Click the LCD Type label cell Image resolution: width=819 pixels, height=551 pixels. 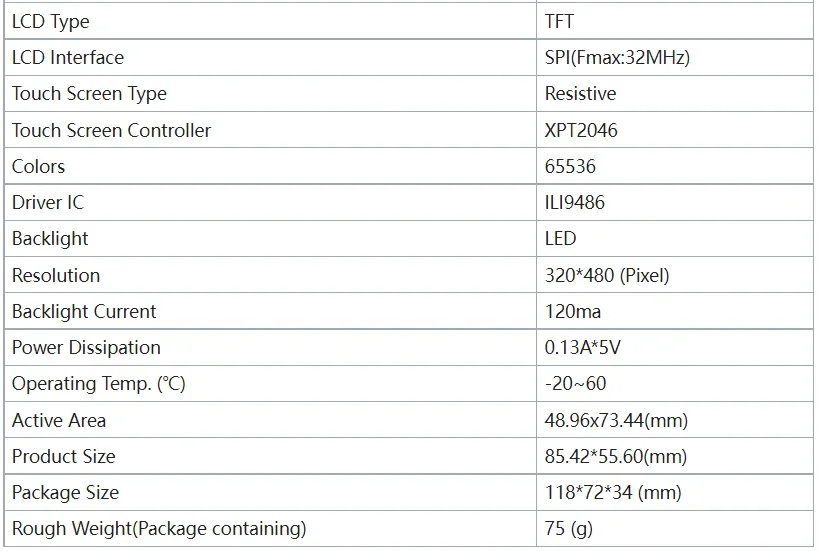point(51,21)
